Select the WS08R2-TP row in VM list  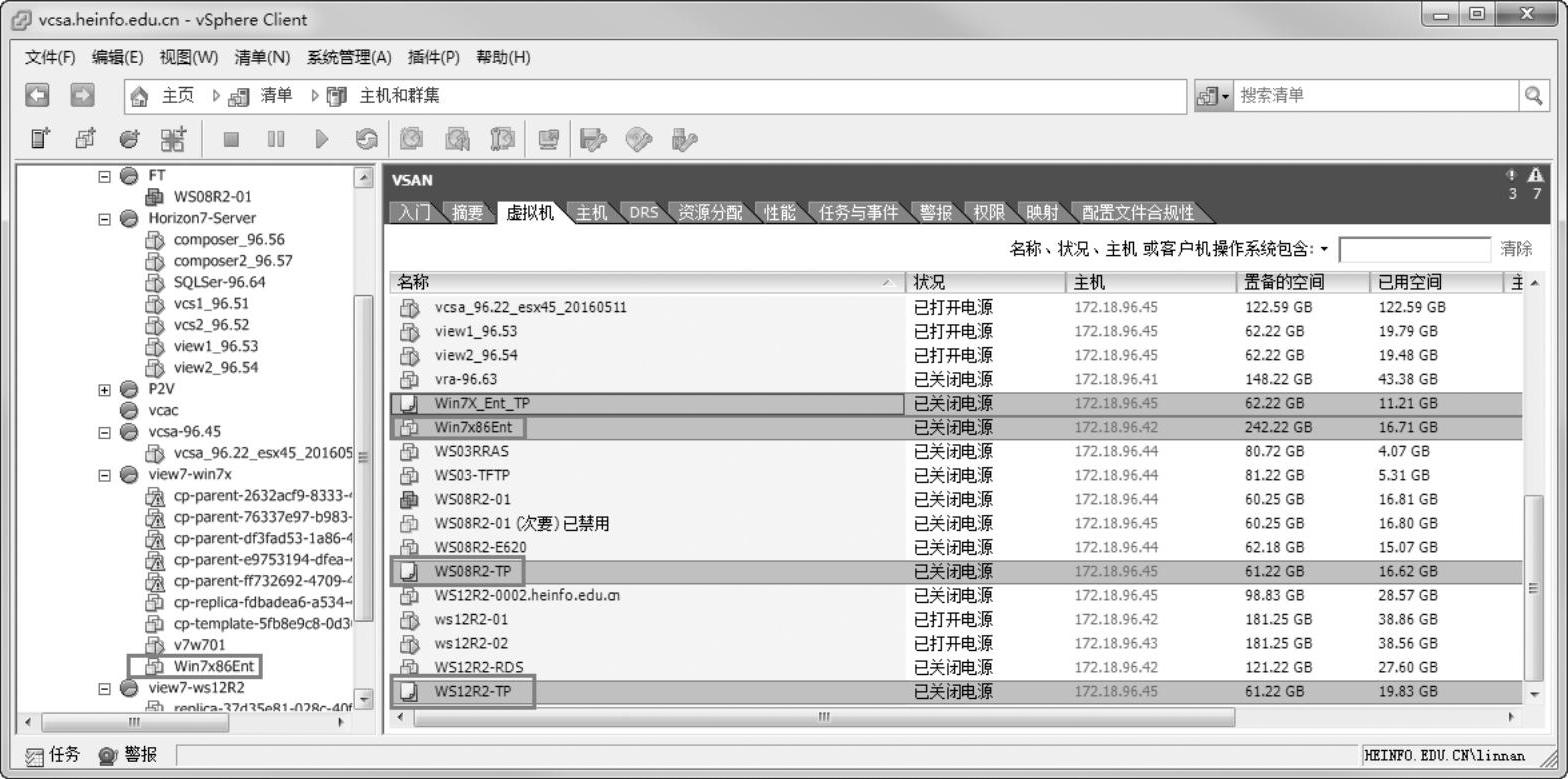[x=955, y=572]
